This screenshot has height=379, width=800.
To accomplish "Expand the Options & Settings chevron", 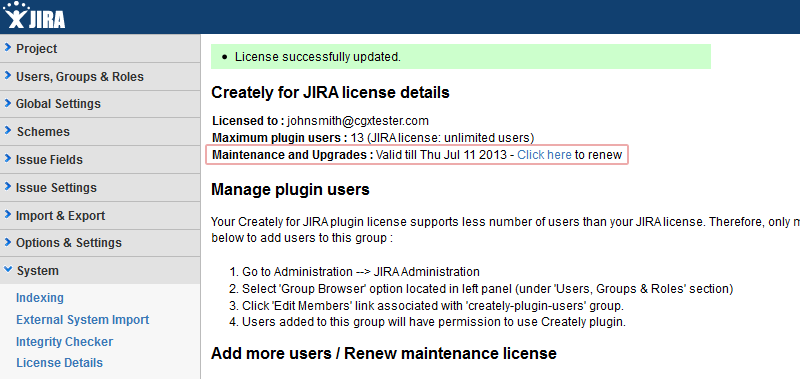I will tap(8, 242).
